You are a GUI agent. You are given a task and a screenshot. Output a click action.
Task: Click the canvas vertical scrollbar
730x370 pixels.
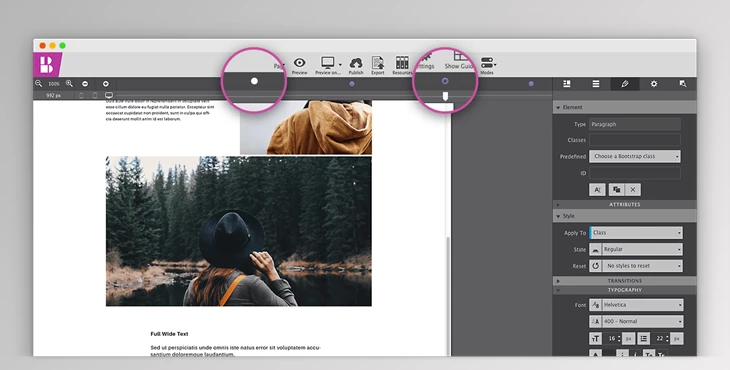[449, 296]
